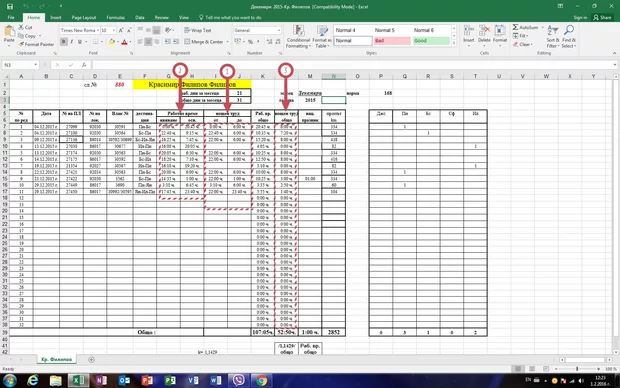This screenshot has width=620, height=388.
Task: Select the Good cell style
Action: point(431,41)
